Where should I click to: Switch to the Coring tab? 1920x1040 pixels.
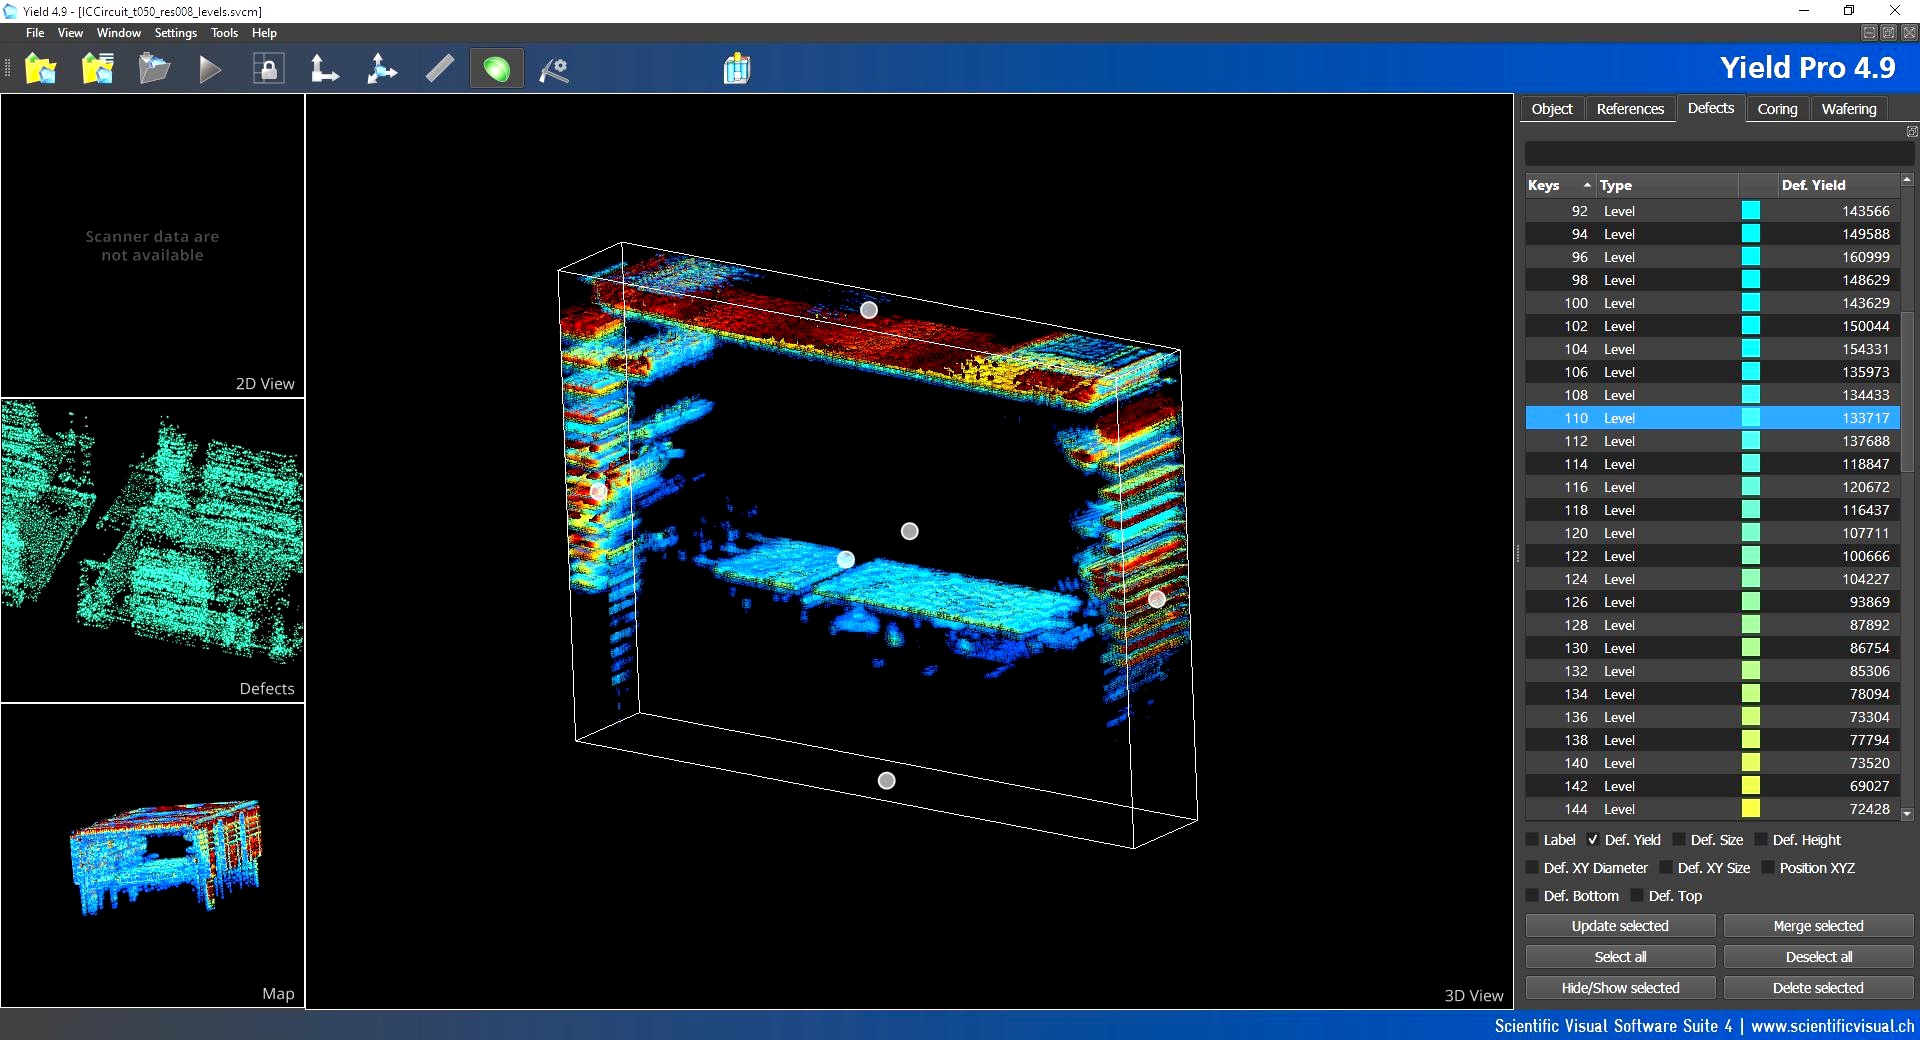[x=1777, y=109]
